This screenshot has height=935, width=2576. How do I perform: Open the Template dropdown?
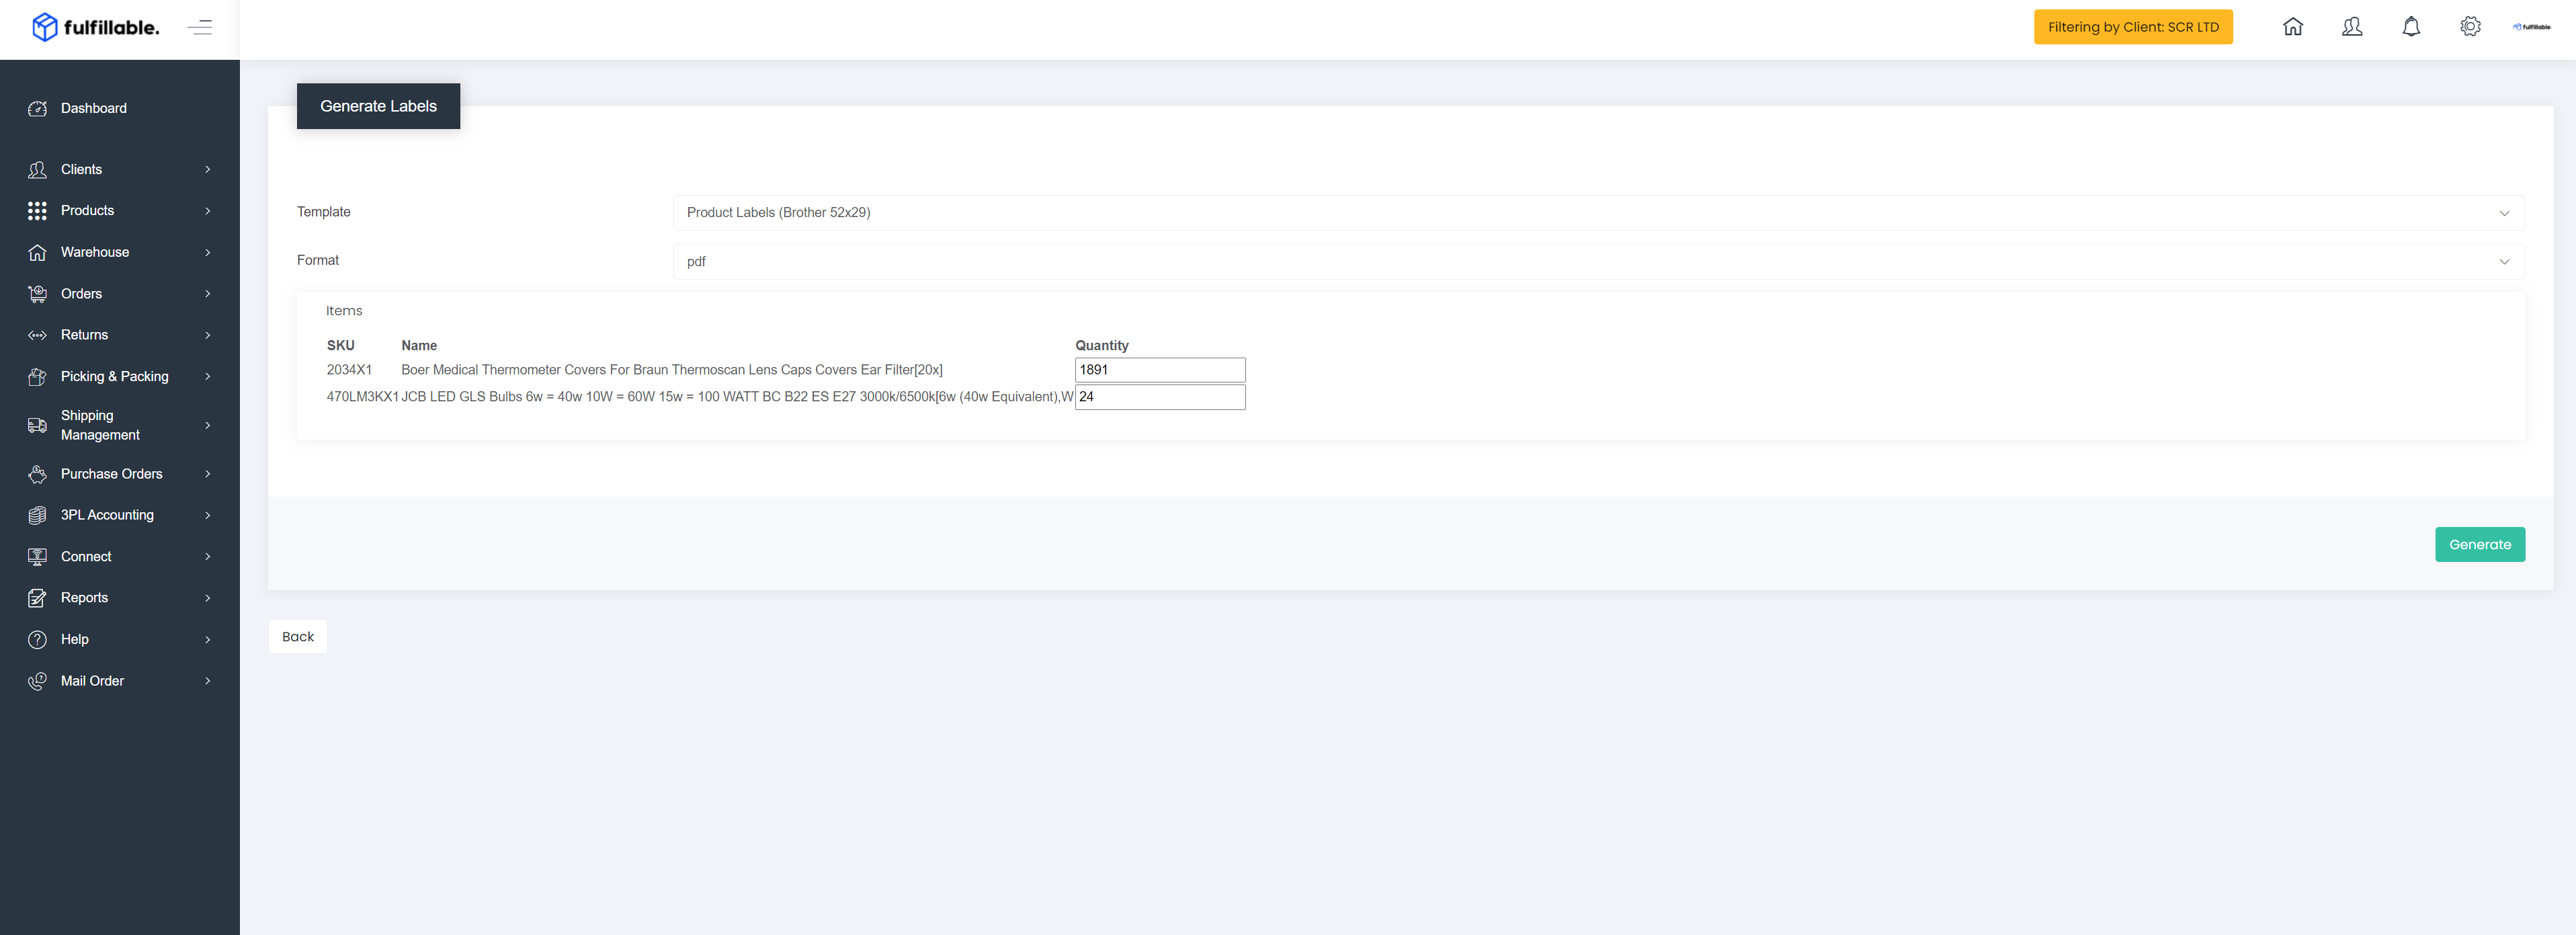click(x=1598, y=212)
